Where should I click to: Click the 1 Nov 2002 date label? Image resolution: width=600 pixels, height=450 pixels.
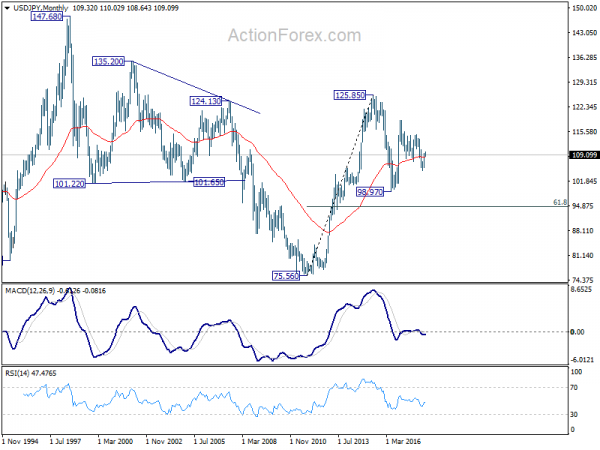[164, 441]
